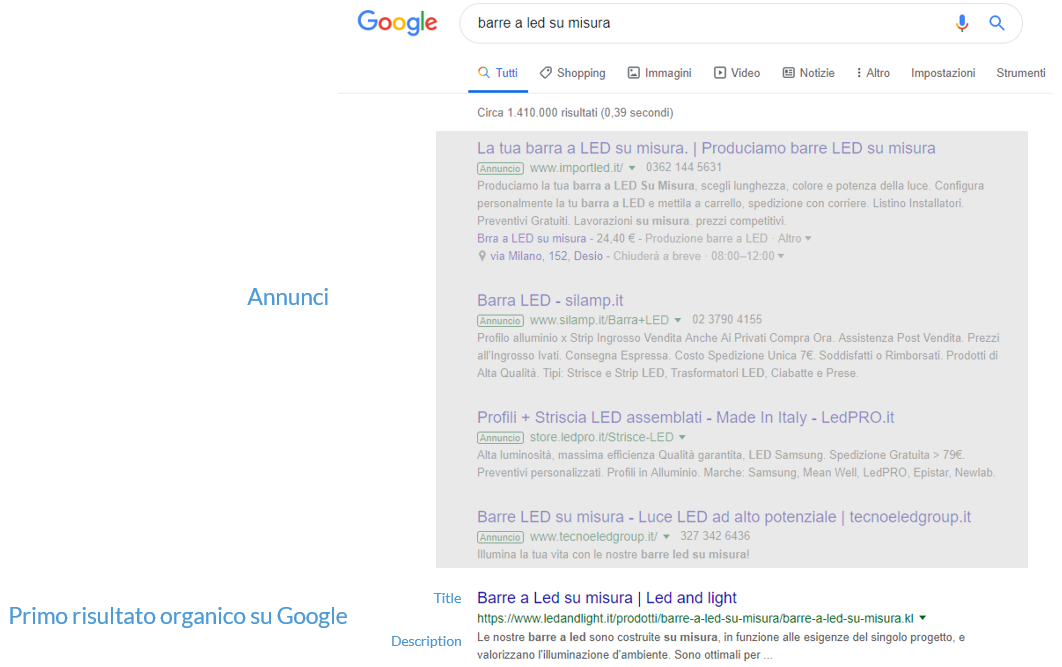The image size is (1062, 667).
Task: Open the Google logo homepage
Action: point(398,24)
